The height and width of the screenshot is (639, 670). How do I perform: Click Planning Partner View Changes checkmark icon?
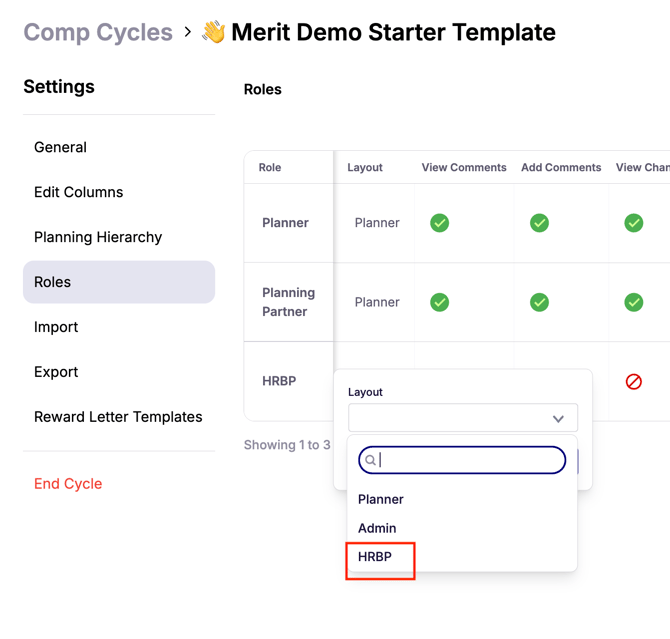pyautogui.click(x=634, y=302)
